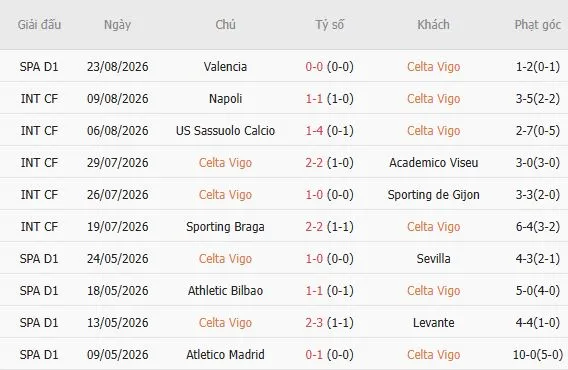Select Sporting Braga home team
Screen dimensions: 568x370
(225, 226)
